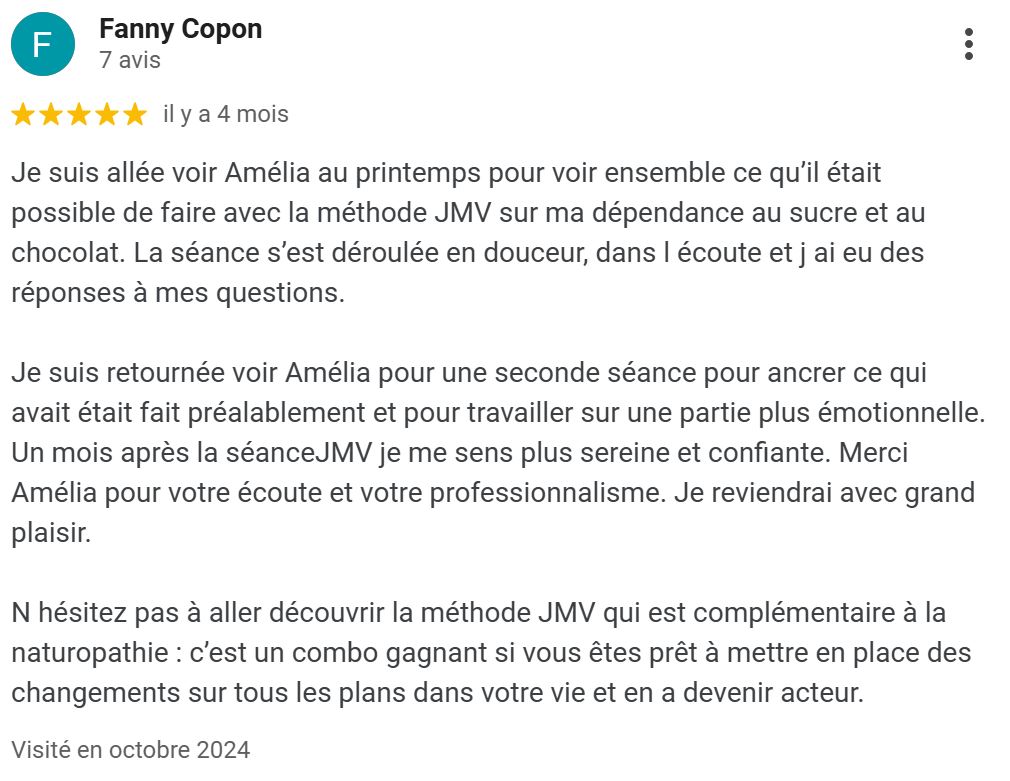Select the third gold rating star
The image size is (1010, 781).
coord(79,115)
